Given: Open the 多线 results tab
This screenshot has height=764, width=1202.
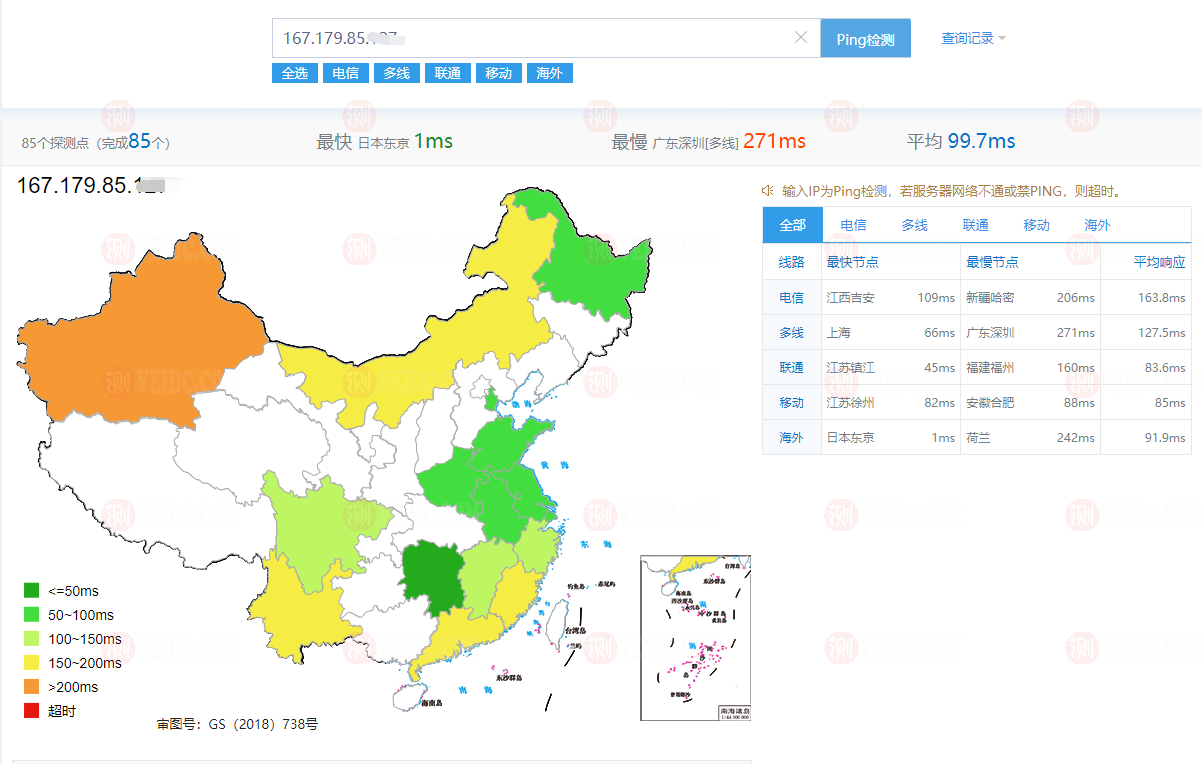Looking at the screenshot, I should tap(914, 225).
